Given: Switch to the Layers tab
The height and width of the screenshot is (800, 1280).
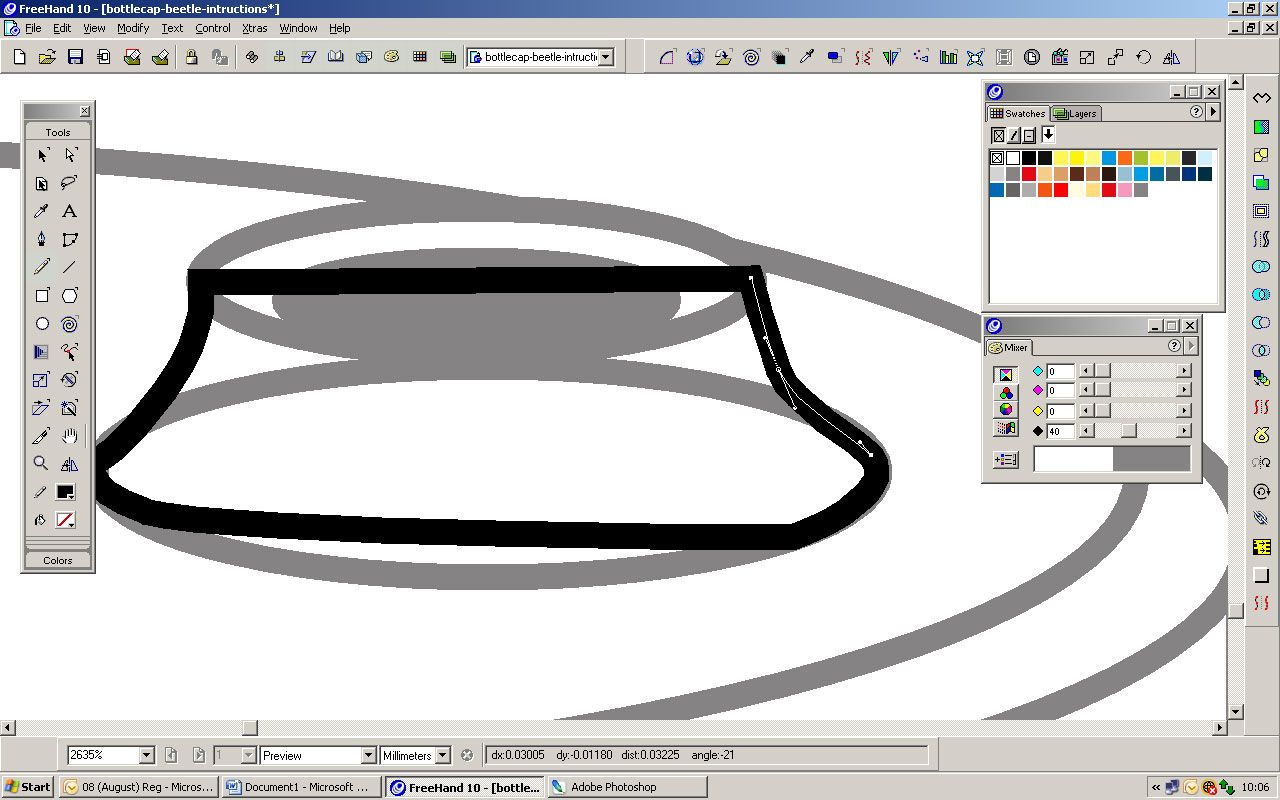Looking at the screenshot, I should click(x=1076, y=113).
